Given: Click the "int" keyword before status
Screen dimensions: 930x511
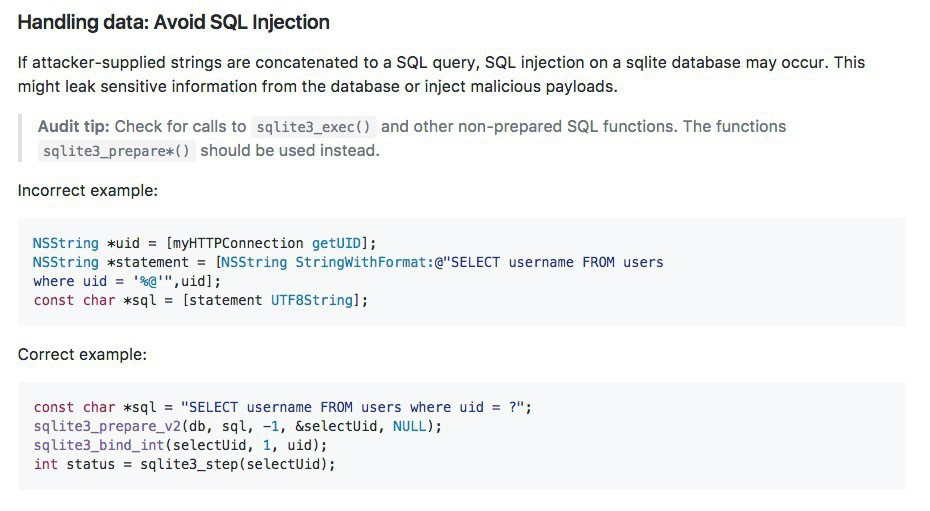Looking at the screenshot, I should (x=45, y=464).
